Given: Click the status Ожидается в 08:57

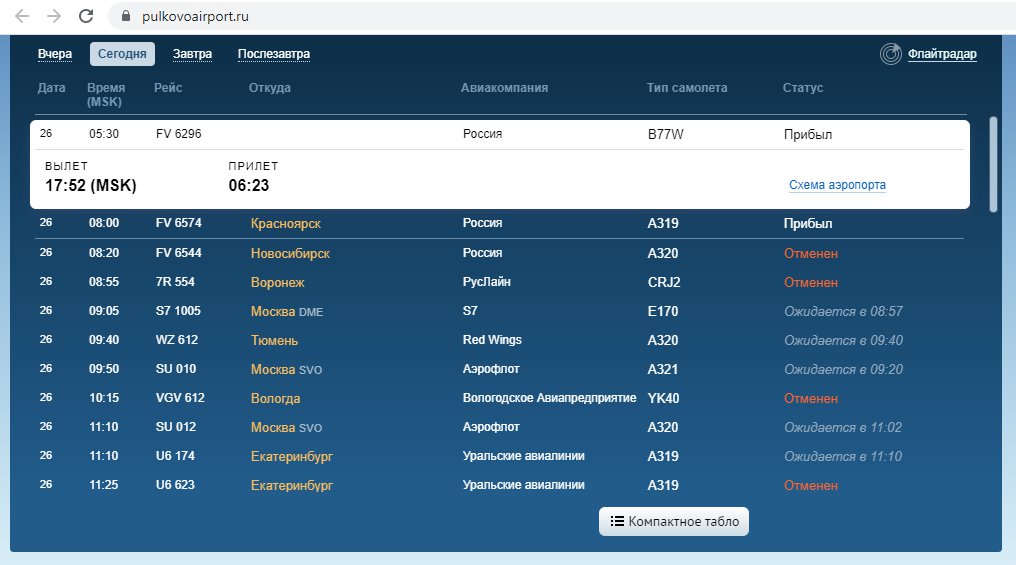Looking at the screenshot, I should click(x=843, y=312).
